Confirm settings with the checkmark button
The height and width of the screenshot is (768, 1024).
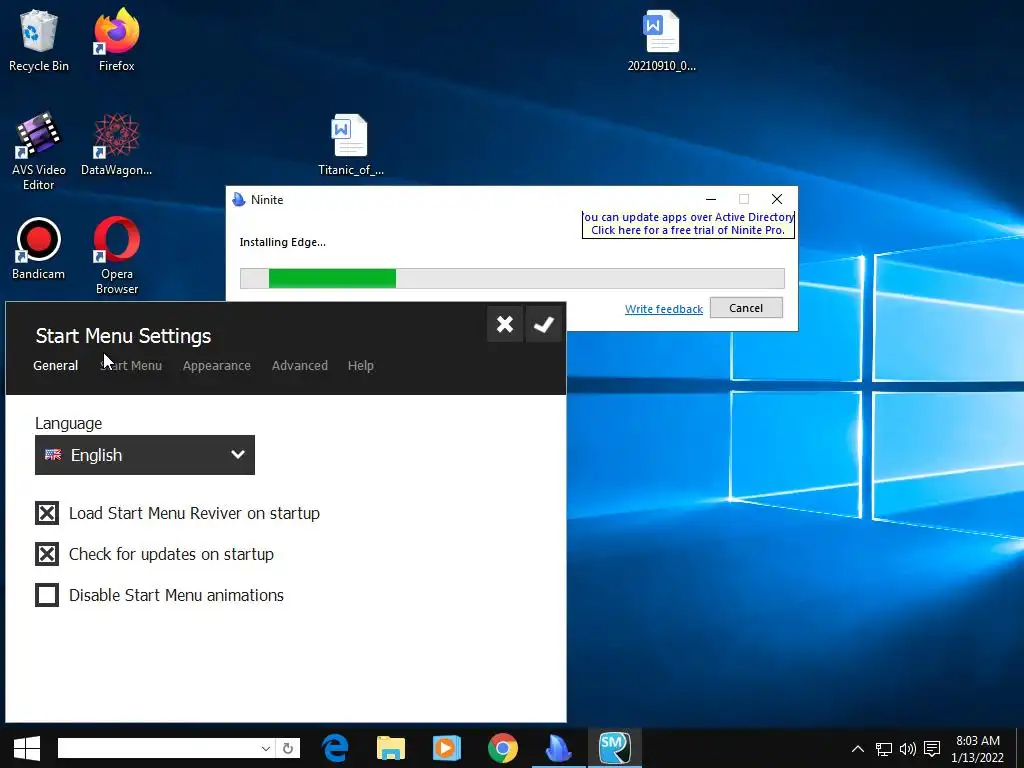[x=543, y=324]
